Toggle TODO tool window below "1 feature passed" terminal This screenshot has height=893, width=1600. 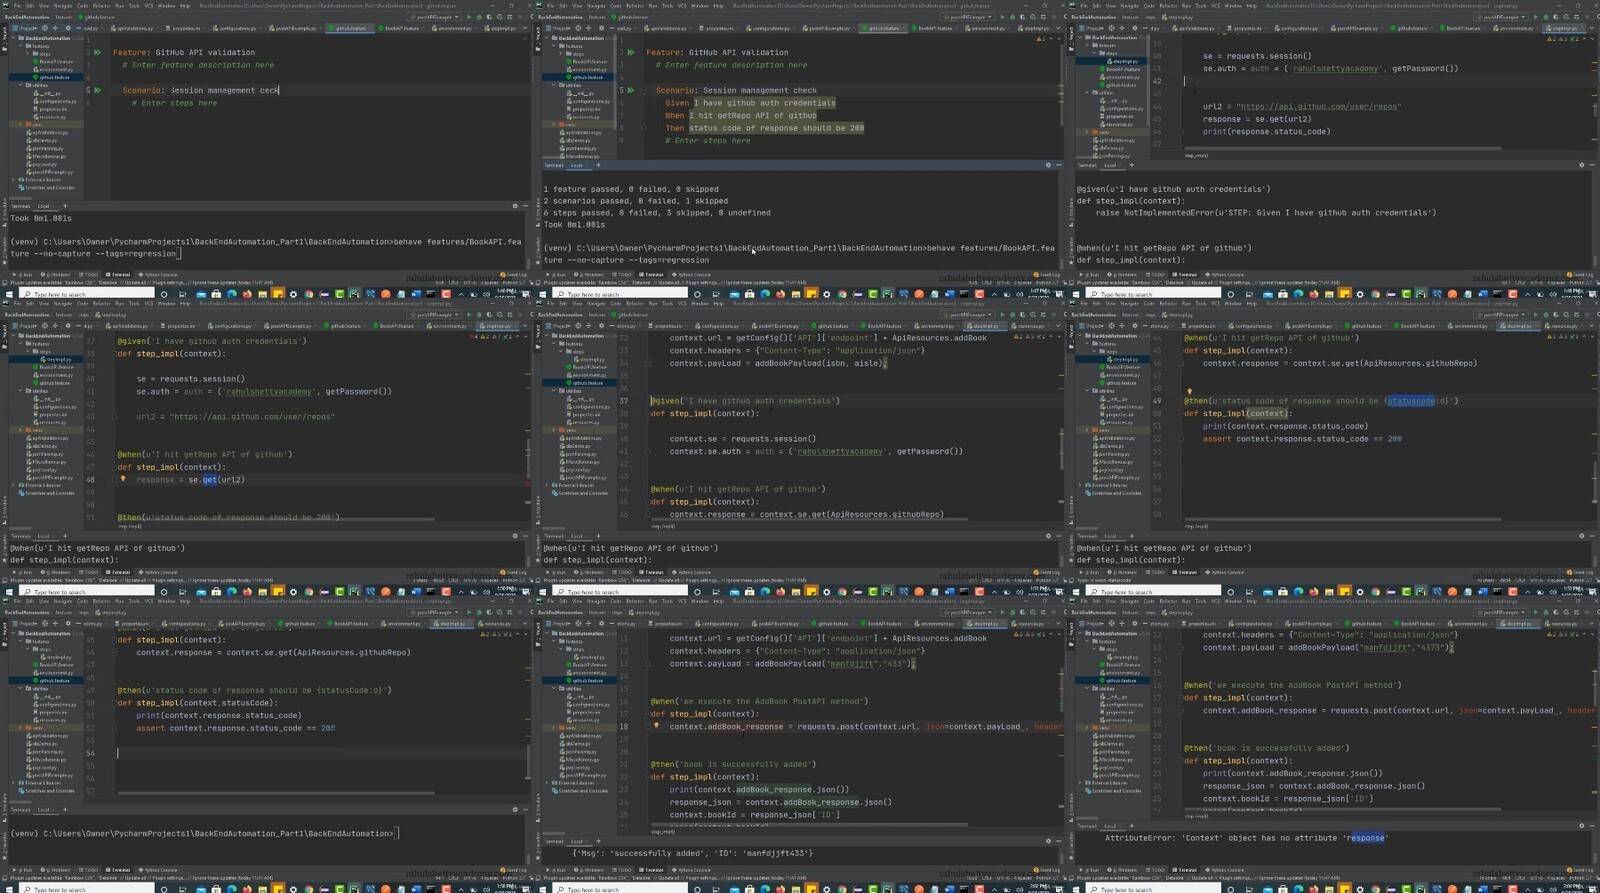pyautogui.click(x=623, y=274)
